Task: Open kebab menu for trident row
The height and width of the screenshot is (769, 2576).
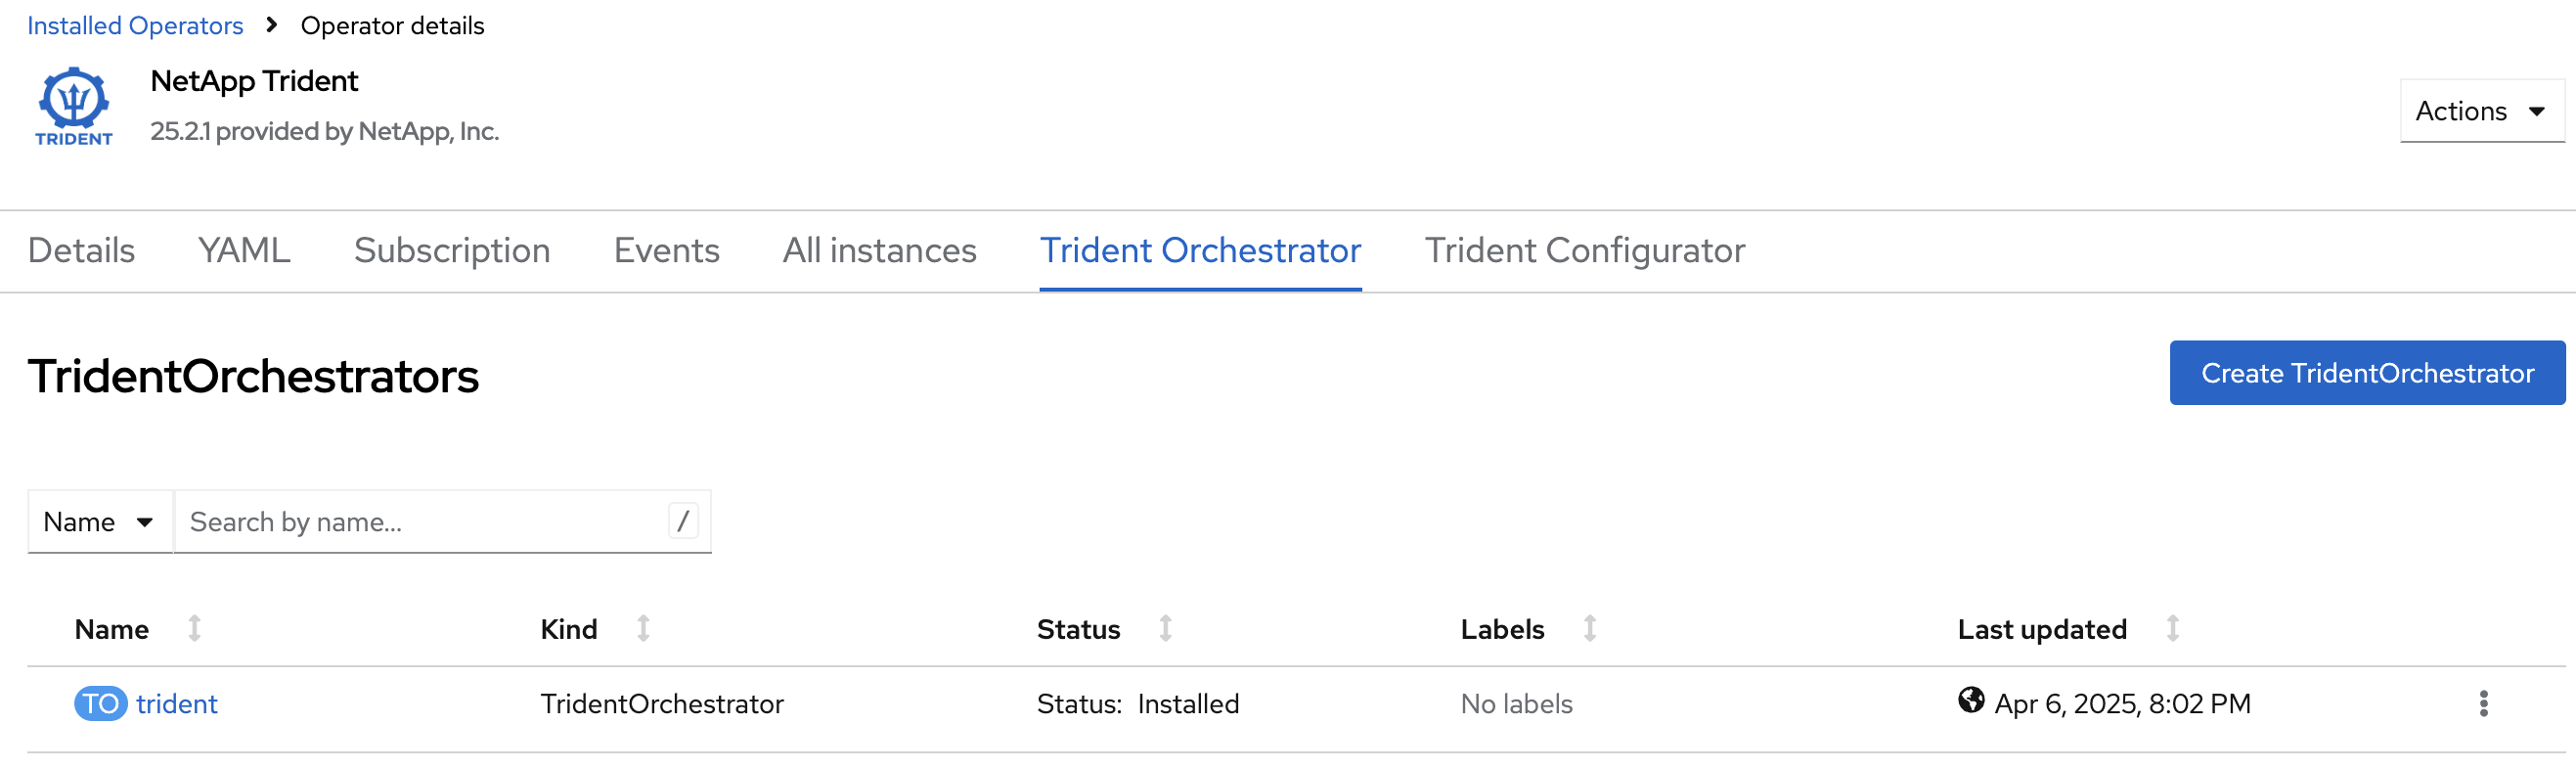Action: pos(2483,704)
